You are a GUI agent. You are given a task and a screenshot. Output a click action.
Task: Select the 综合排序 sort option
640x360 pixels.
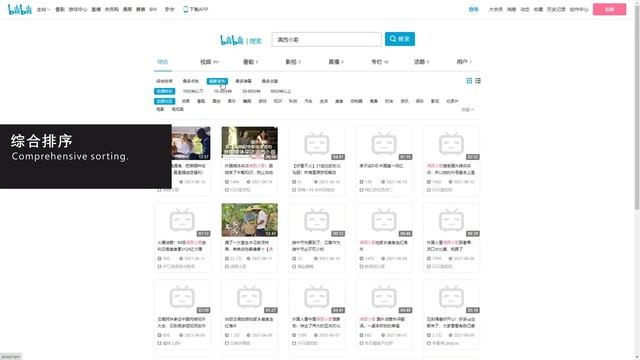164,81
